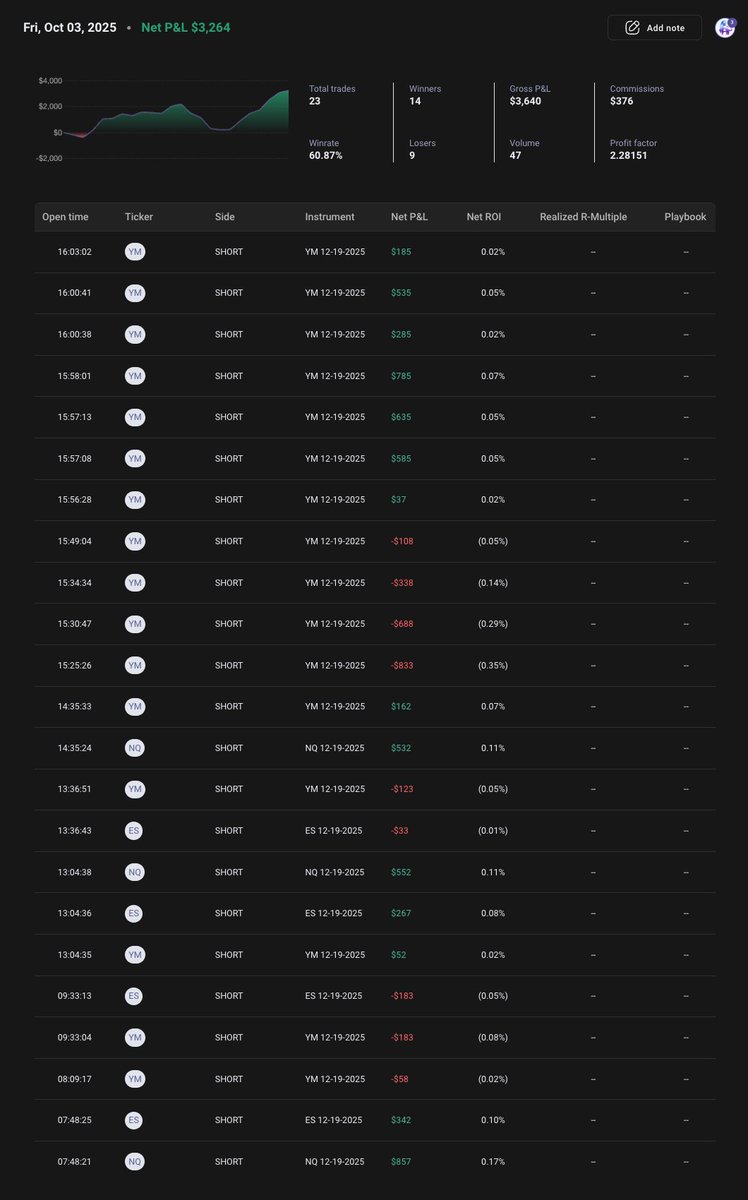The width and height of the screenshot is (748, 1200).
Task: Click the Gross P&L $3,640 figure
Action: (530, 95)
